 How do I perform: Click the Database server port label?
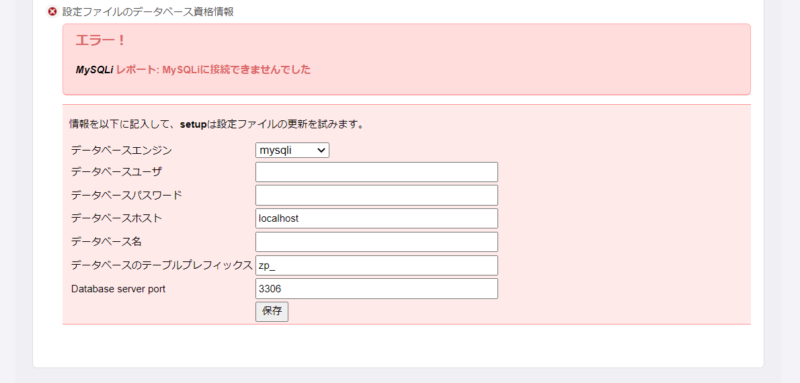[x=118, y=289]
